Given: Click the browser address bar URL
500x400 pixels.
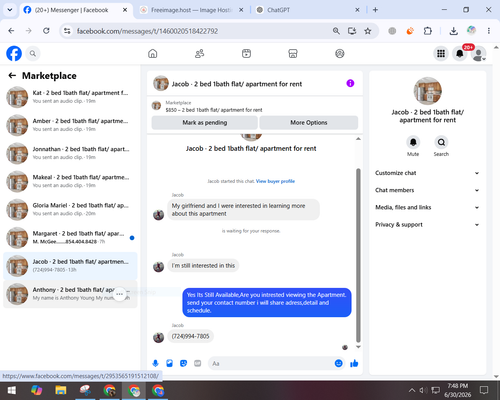Looking at the screenshot, I should point(147,31).
